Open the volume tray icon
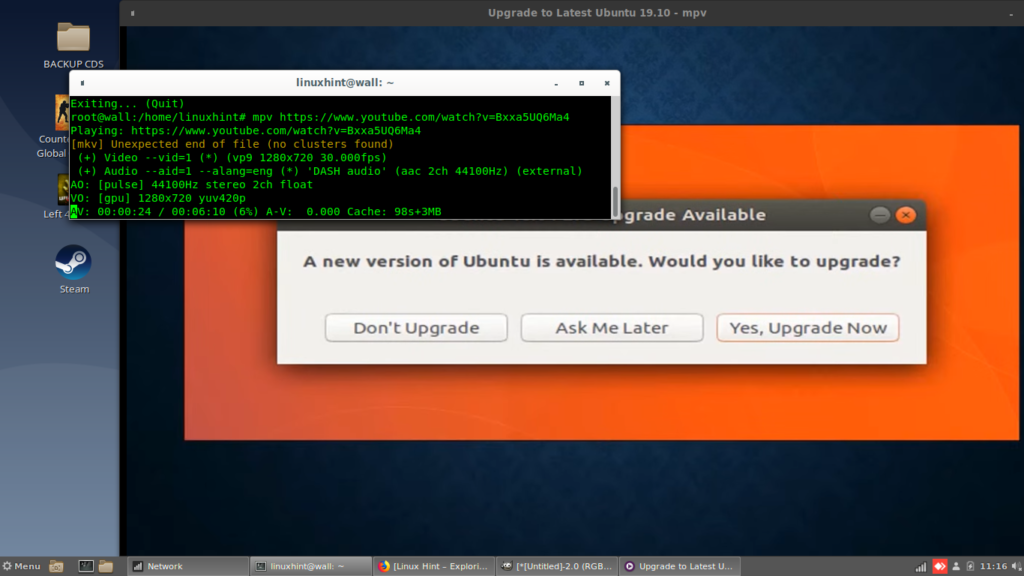 (1016, 566)
